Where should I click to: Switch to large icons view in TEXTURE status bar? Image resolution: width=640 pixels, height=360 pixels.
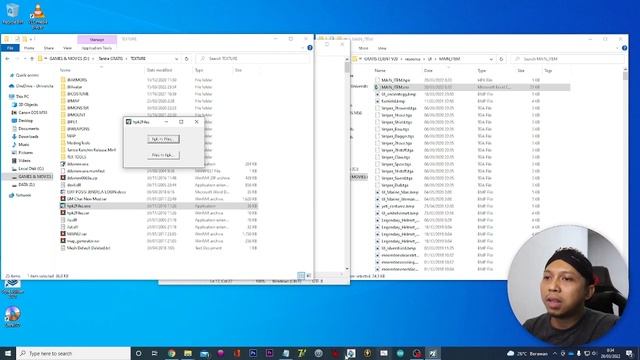pyautogui.click(x=309, y=276)
